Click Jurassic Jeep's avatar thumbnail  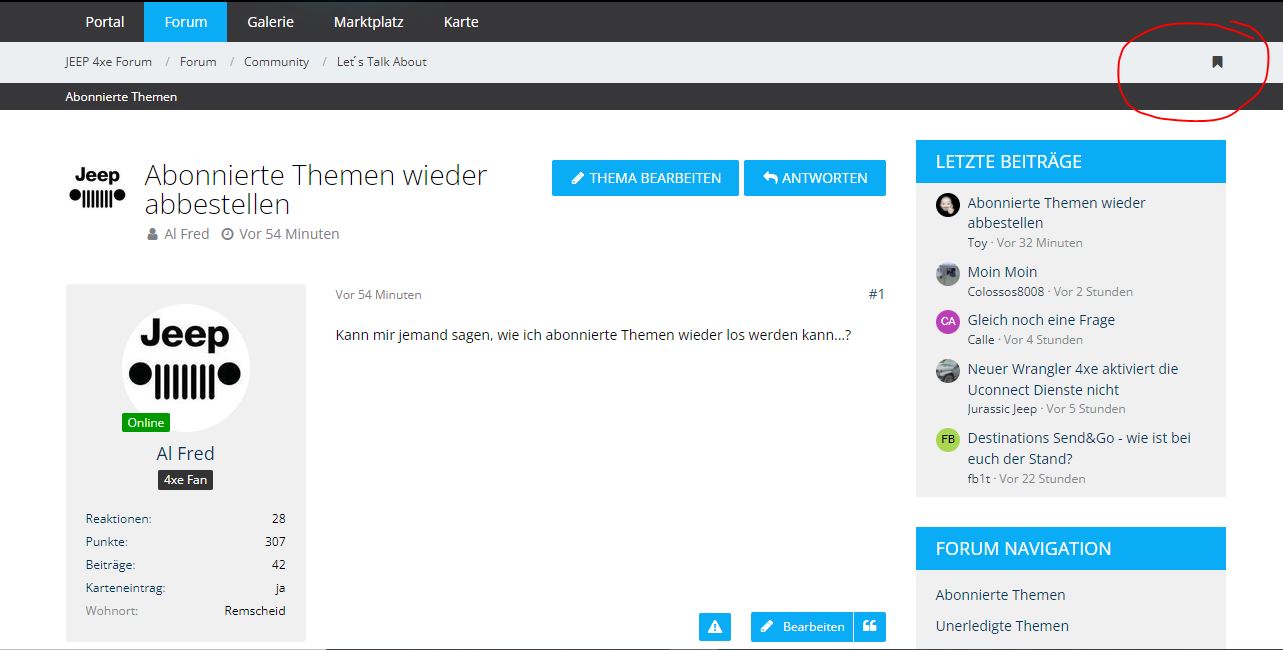(x=947, y=371)
